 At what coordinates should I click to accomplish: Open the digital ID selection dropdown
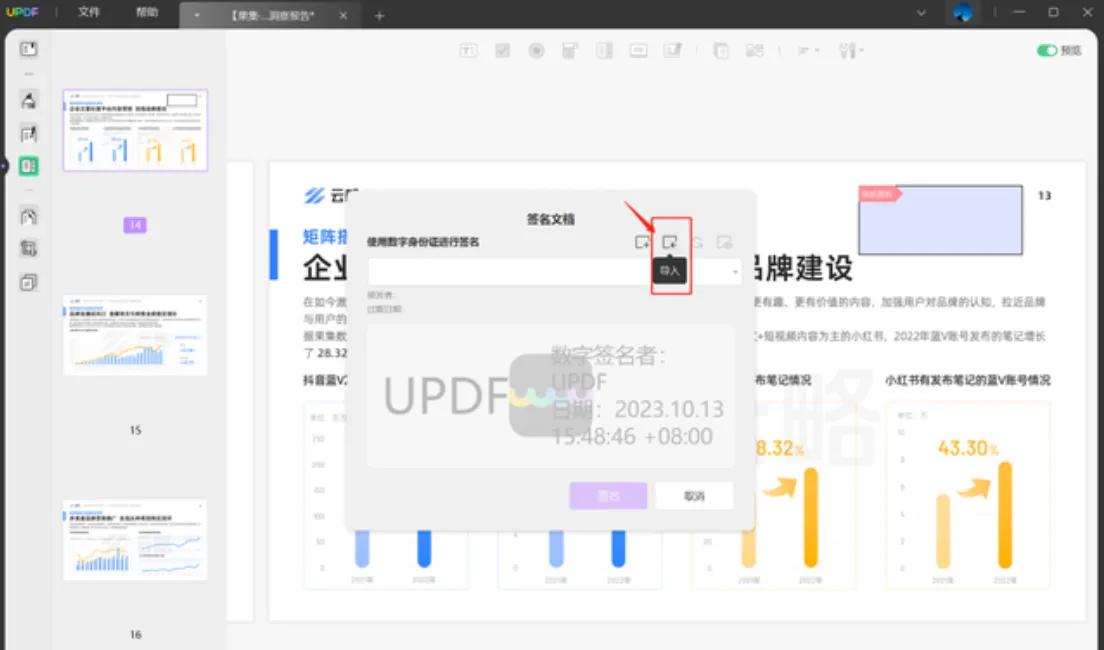point(555,272)
